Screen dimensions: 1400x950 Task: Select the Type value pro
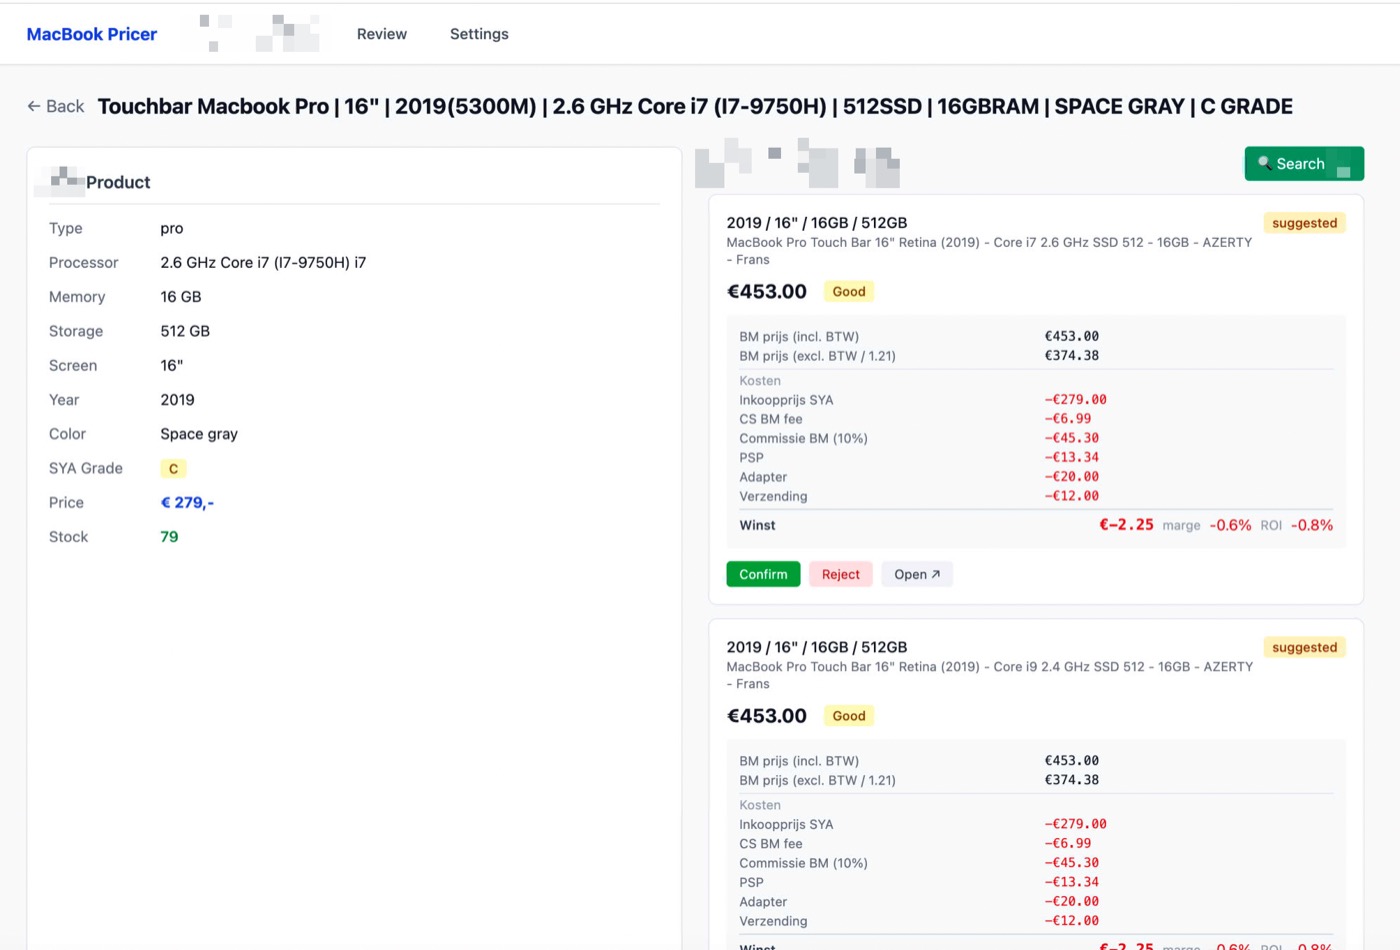point(172,228)
